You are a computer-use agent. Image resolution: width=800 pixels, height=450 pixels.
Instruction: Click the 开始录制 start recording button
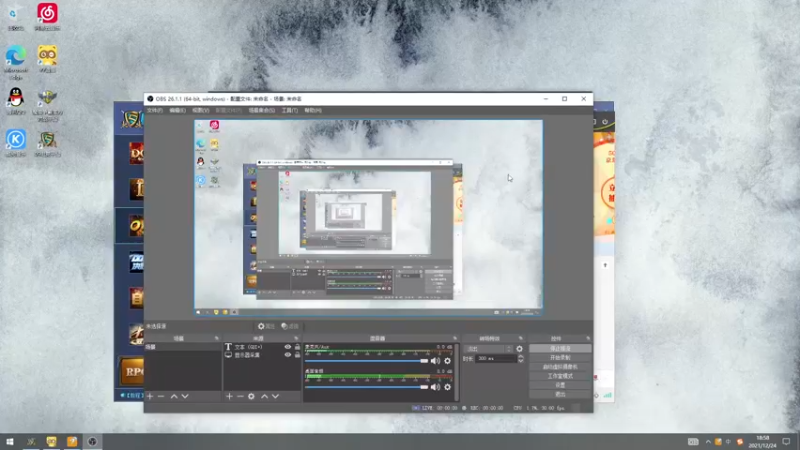560,358
